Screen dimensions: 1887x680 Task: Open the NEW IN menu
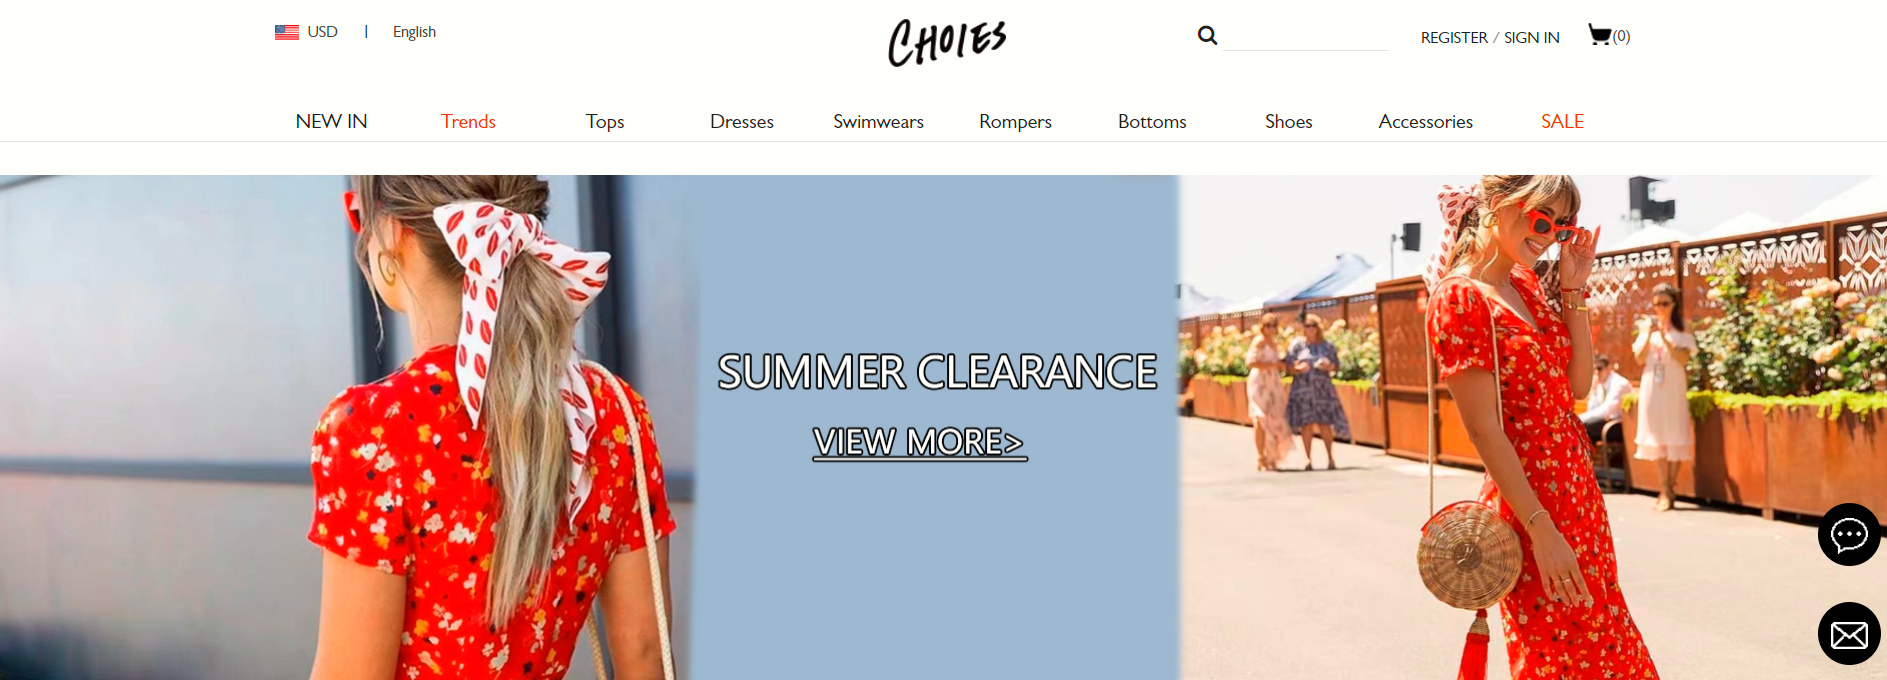[x=331, y=121]
